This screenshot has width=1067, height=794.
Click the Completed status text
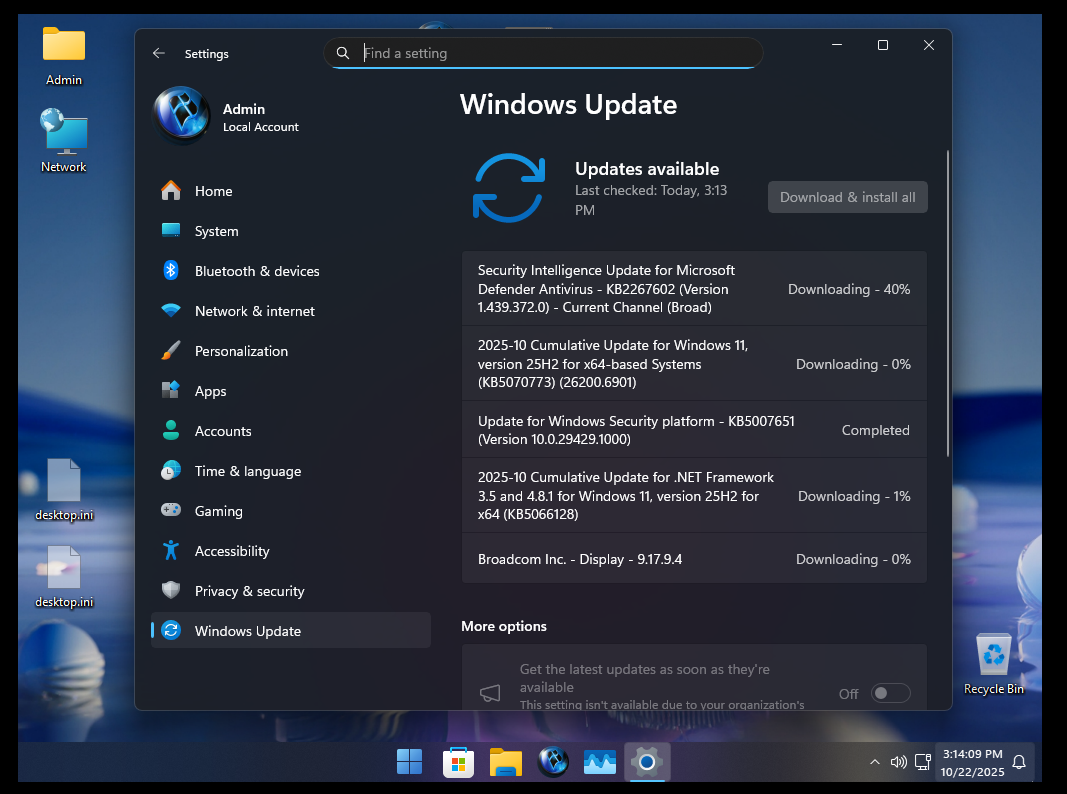point(875,430)
